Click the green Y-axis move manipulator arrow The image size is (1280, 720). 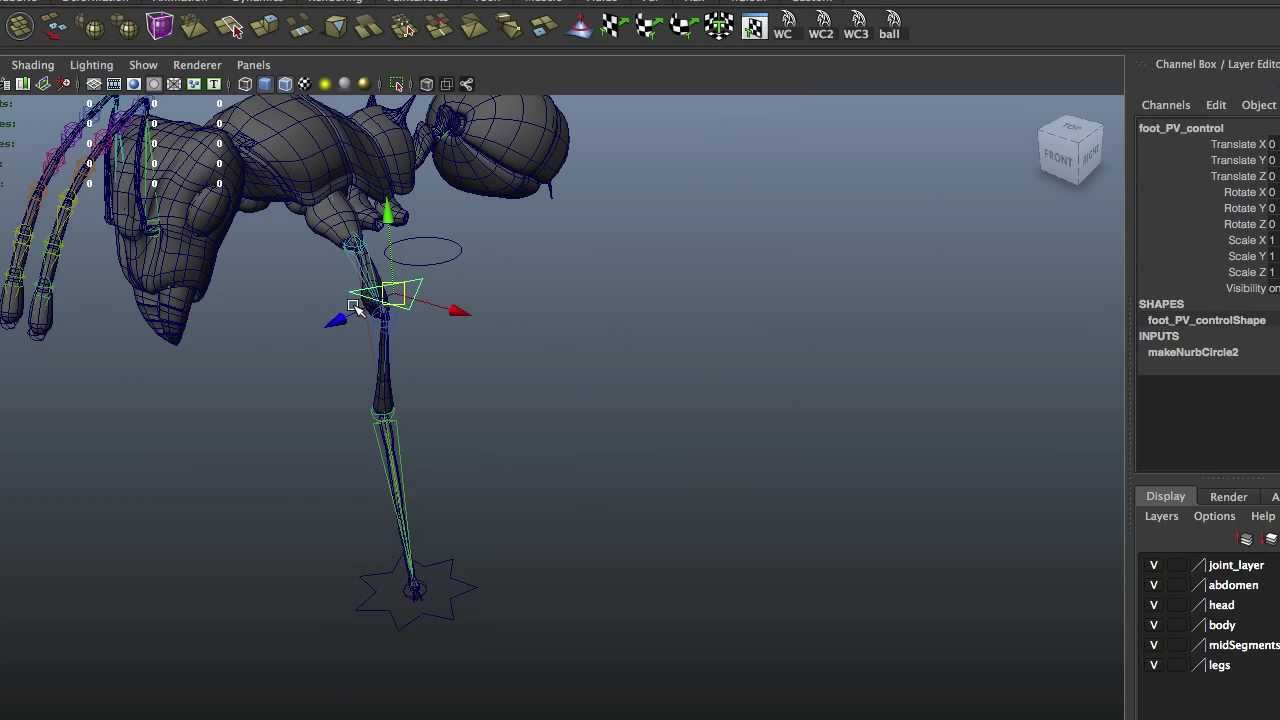coord(387,211)
